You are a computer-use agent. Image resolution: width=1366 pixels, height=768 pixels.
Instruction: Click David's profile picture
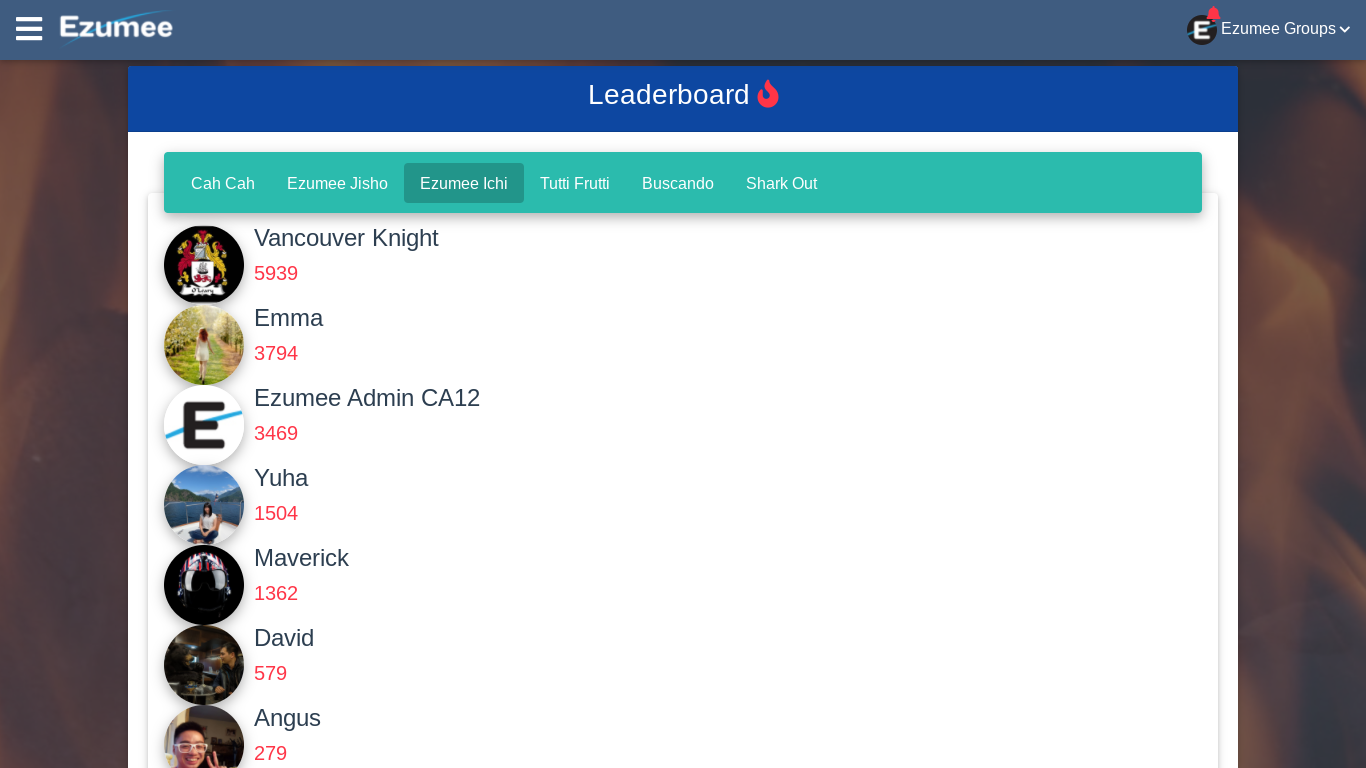tap(204, 664)
